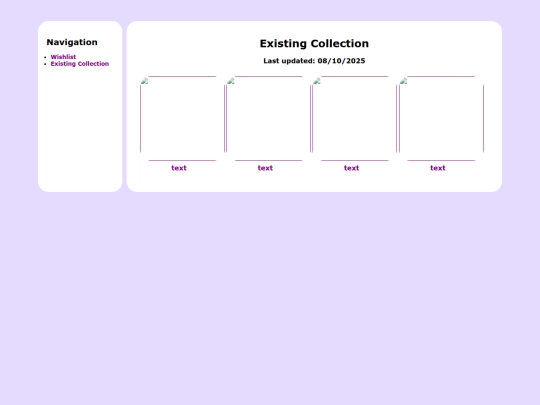Open the "text" link under the third thumbnail
Viewport: 540px width, 405px height.
[351, 168]
